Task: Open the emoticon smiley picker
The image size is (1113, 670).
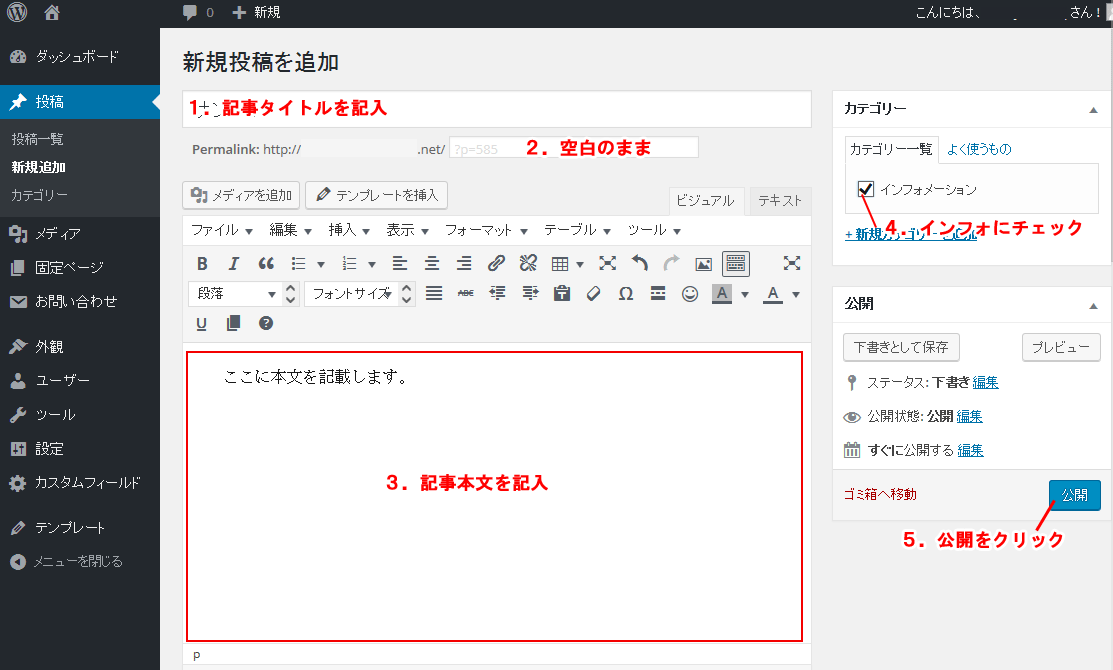Action: coord(690,294)
